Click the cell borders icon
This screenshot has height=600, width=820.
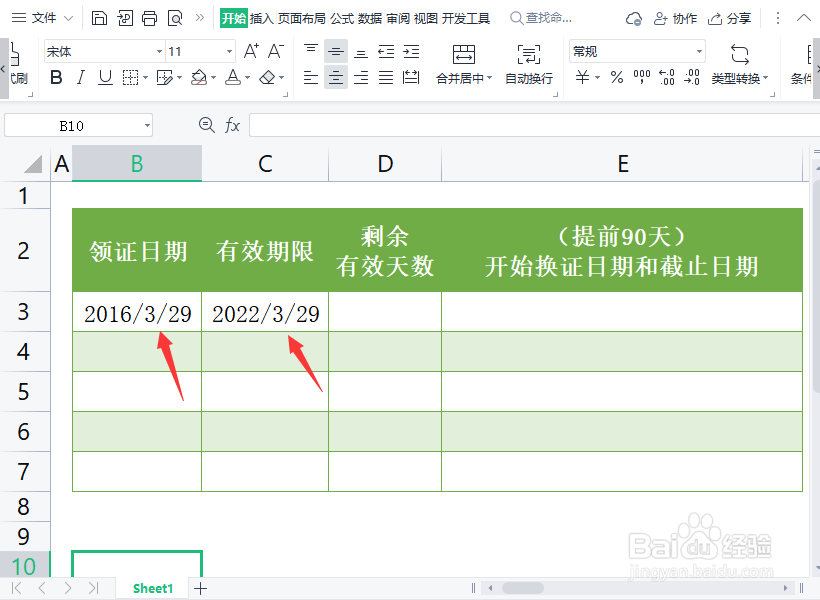(130, 77)
